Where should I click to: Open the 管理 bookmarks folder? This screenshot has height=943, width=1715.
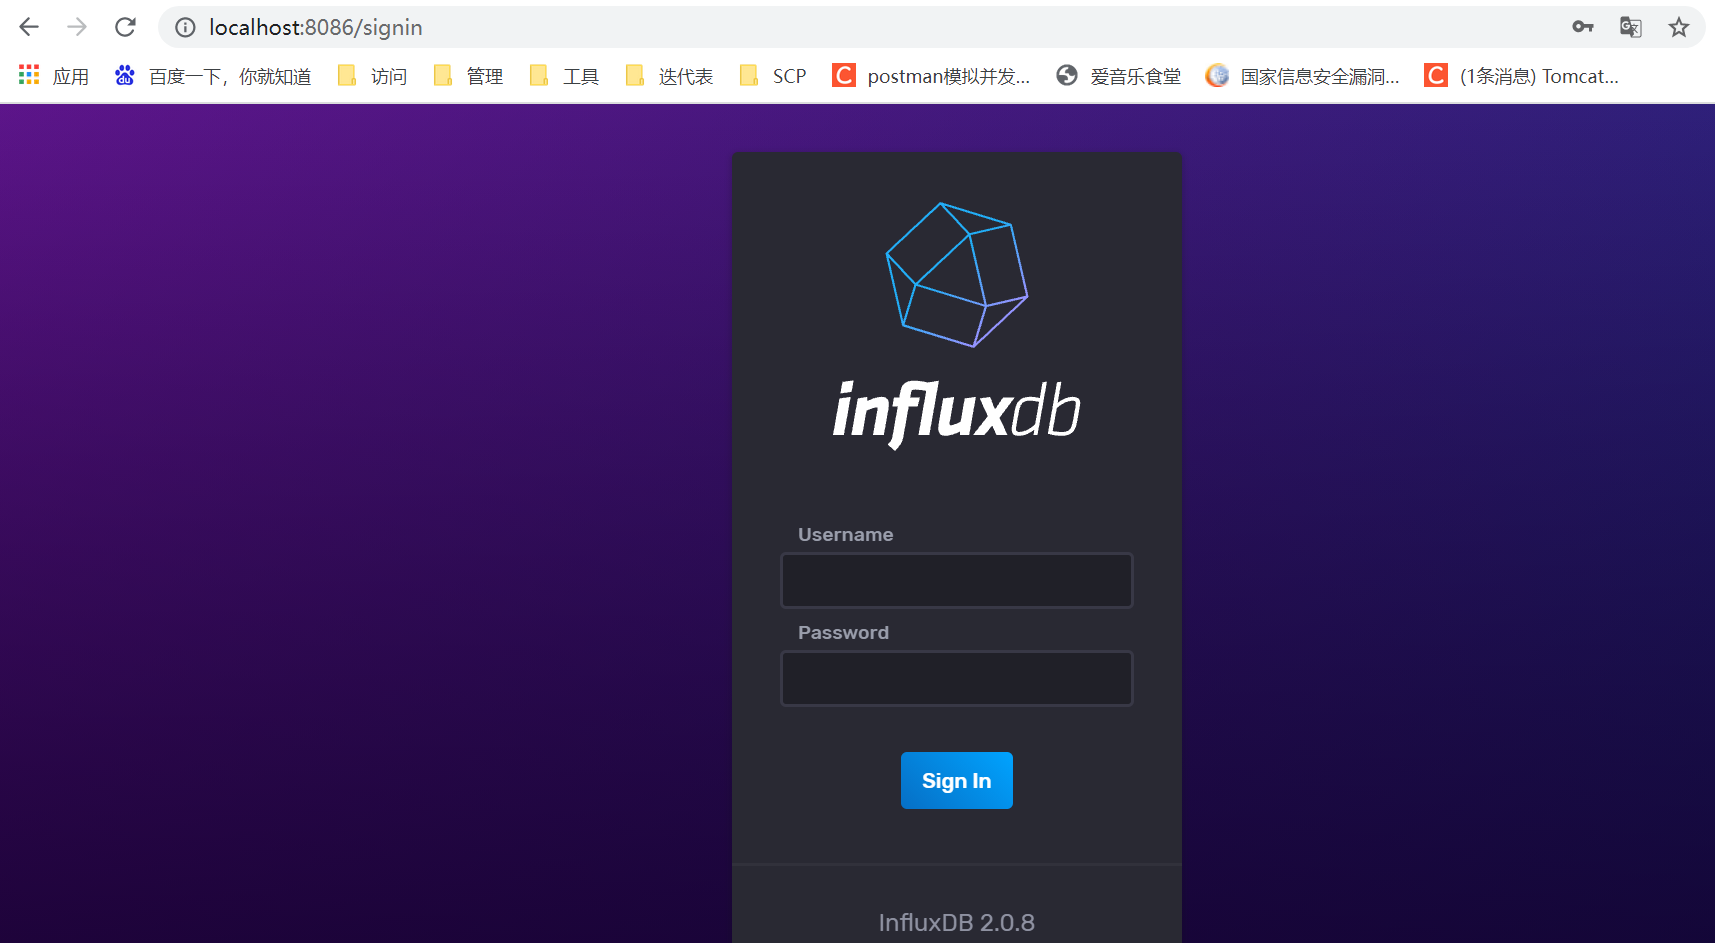(x=467, y=75)
